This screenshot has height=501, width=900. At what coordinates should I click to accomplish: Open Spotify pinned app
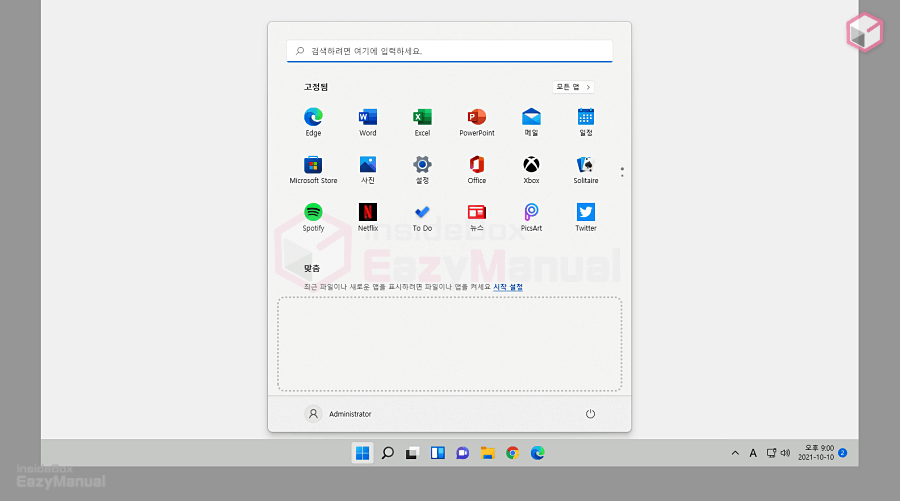[x=313, y=217]
